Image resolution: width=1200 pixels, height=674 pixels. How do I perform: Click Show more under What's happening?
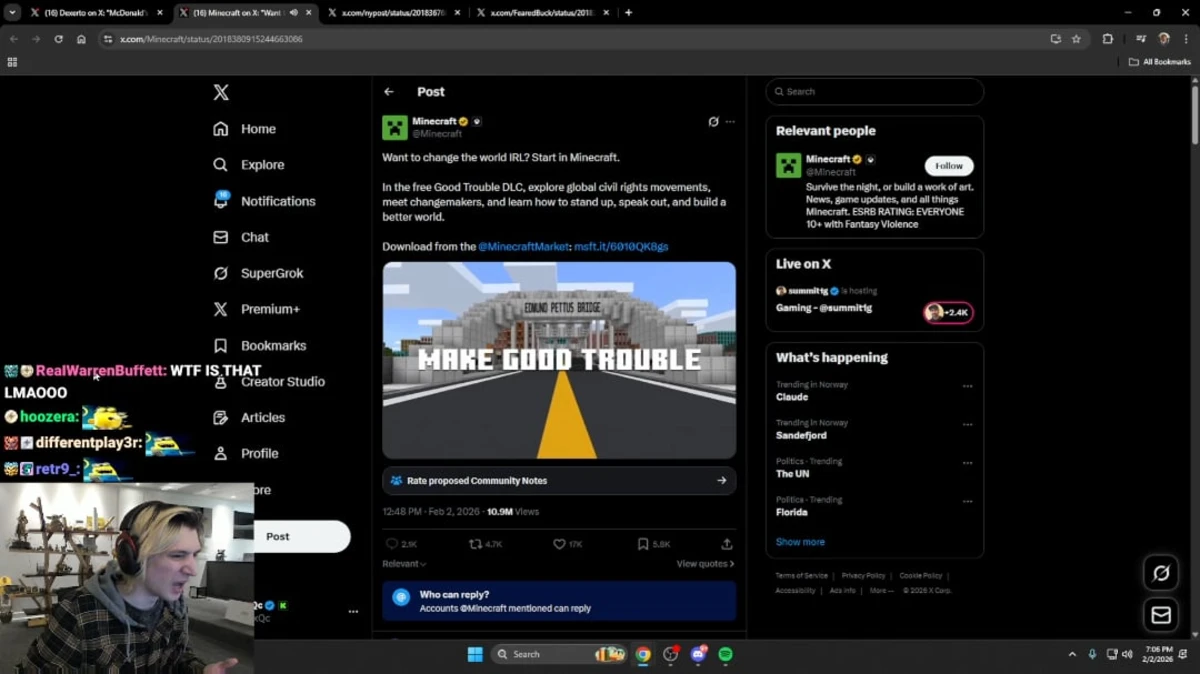pyautogui.click(x=800, y=542)
